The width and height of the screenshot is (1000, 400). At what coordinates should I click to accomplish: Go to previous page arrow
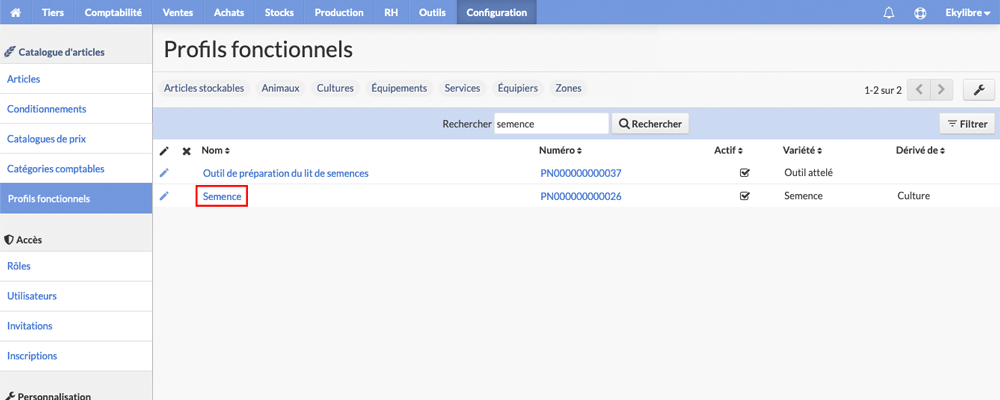click(919, 90)
